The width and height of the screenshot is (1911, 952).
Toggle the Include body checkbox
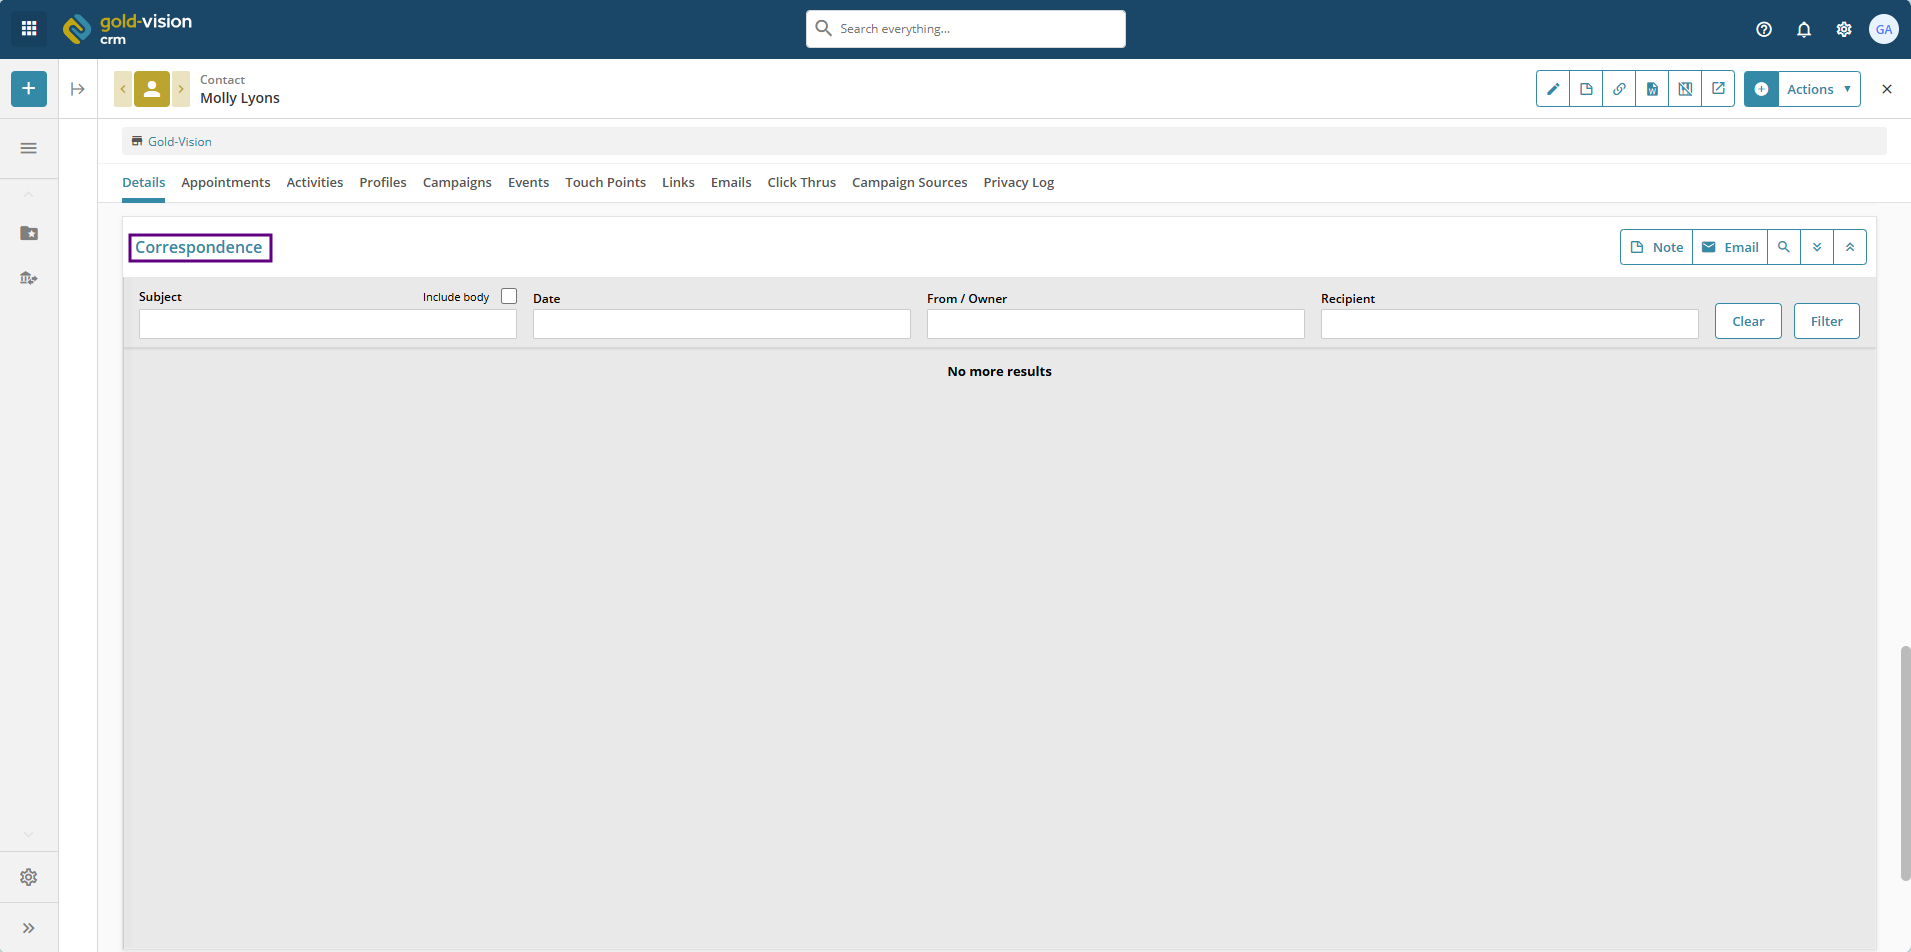509,296
